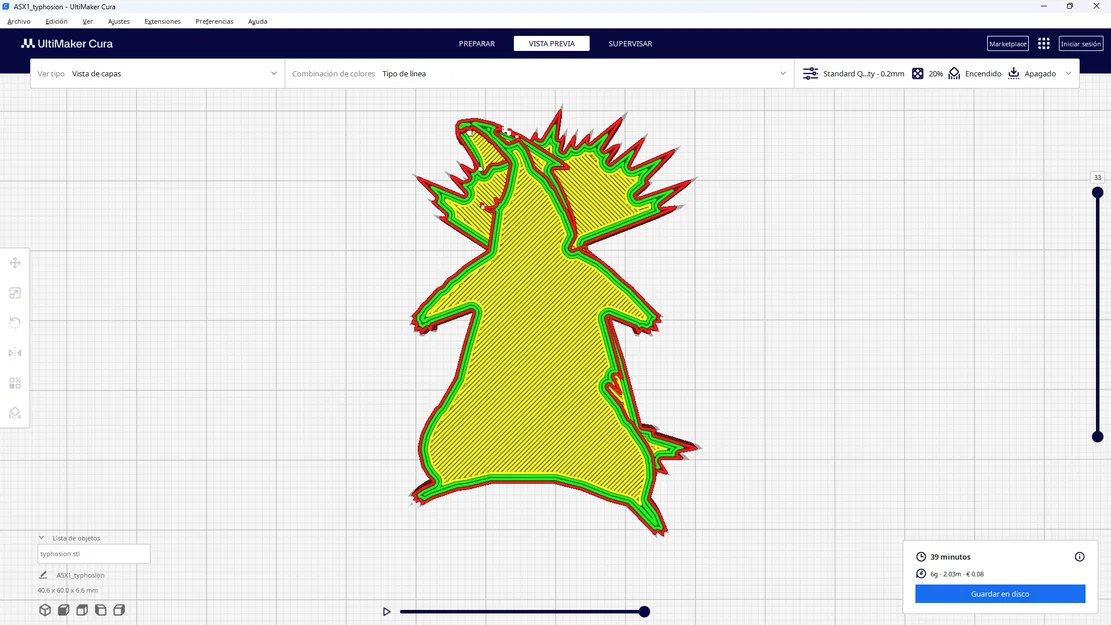Image resolution: width=1111 pixels, height=625 pixels.
Task: Collapse the Lista de objetos panel
Action: [x=41, y=537]
